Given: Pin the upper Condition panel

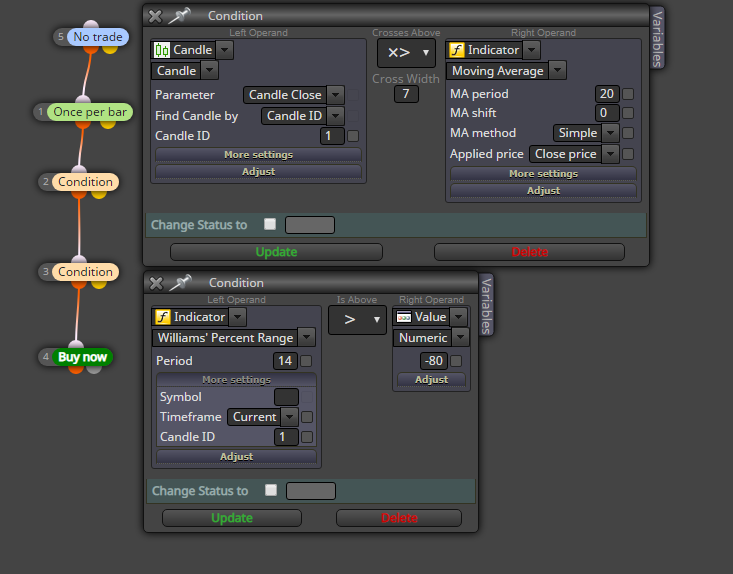Looking at the screenshot, I should tap(180, 16).
